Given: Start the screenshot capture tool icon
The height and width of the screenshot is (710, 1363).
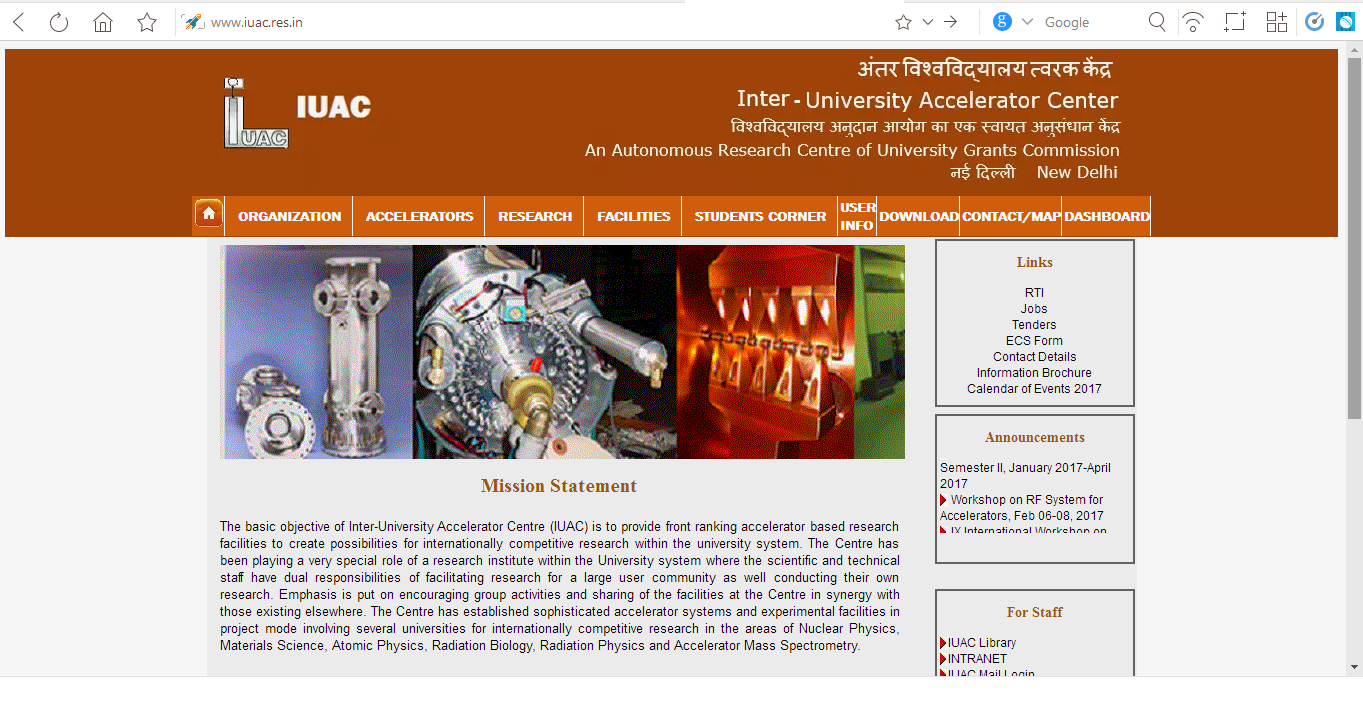Looking at the screenshot, I should coord(1235,22).
